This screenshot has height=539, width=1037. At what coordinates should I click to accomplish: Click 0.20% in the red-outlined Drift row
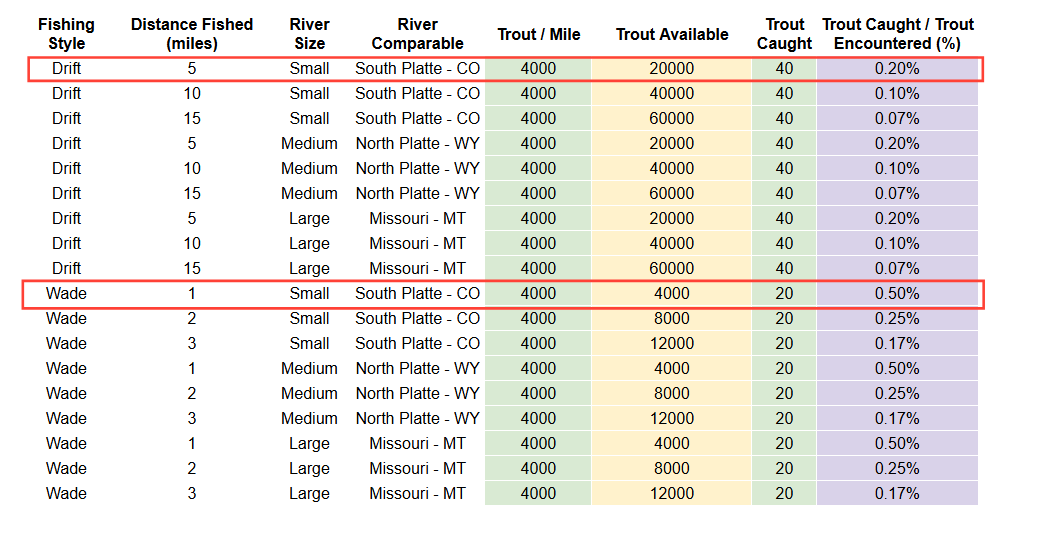coord(897,69)
